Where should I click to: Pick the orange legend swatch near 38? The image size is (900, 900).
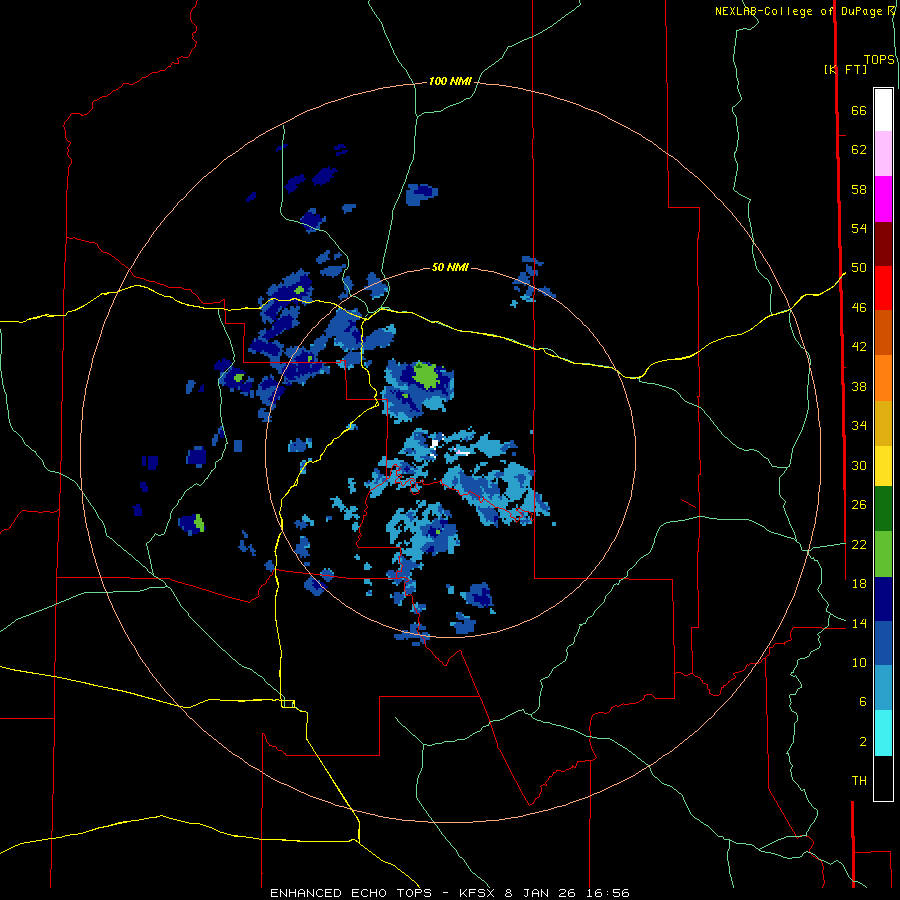(x=883, y=378)
